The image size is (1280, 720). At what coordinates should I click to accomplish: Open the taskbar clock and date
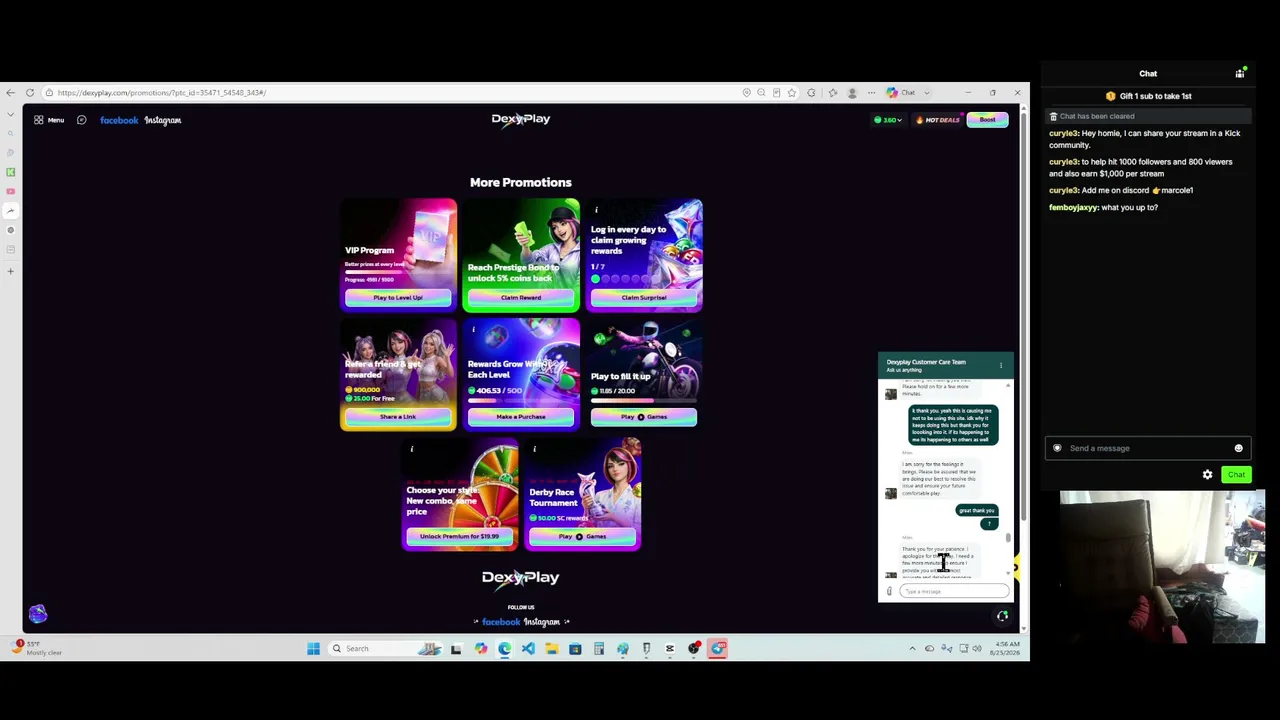1005,649
